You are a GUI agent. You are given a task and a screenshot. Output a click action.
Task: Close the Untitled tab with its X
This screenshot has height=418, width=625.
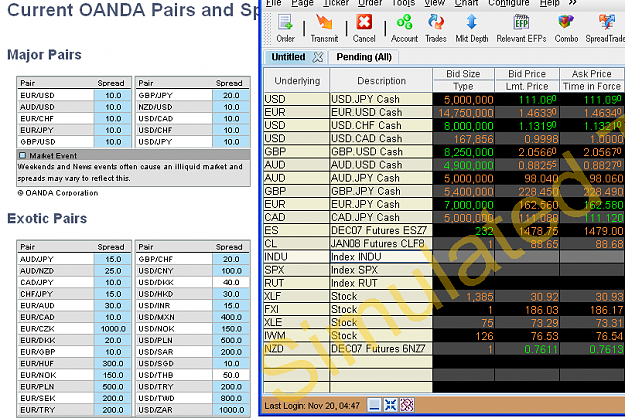tap(318, 57)
